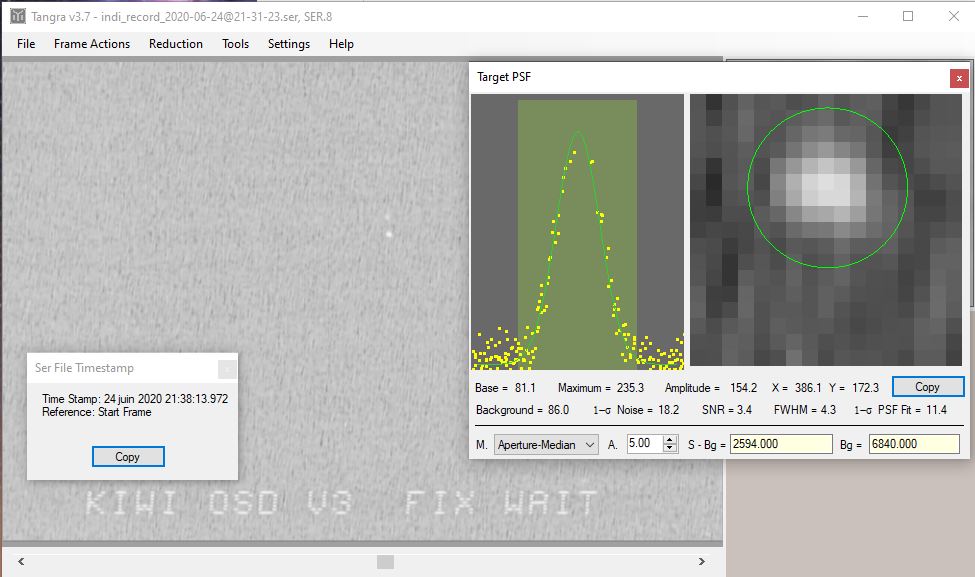
Task: Close the Target PSF dialog
Action: tap(959, 77)
